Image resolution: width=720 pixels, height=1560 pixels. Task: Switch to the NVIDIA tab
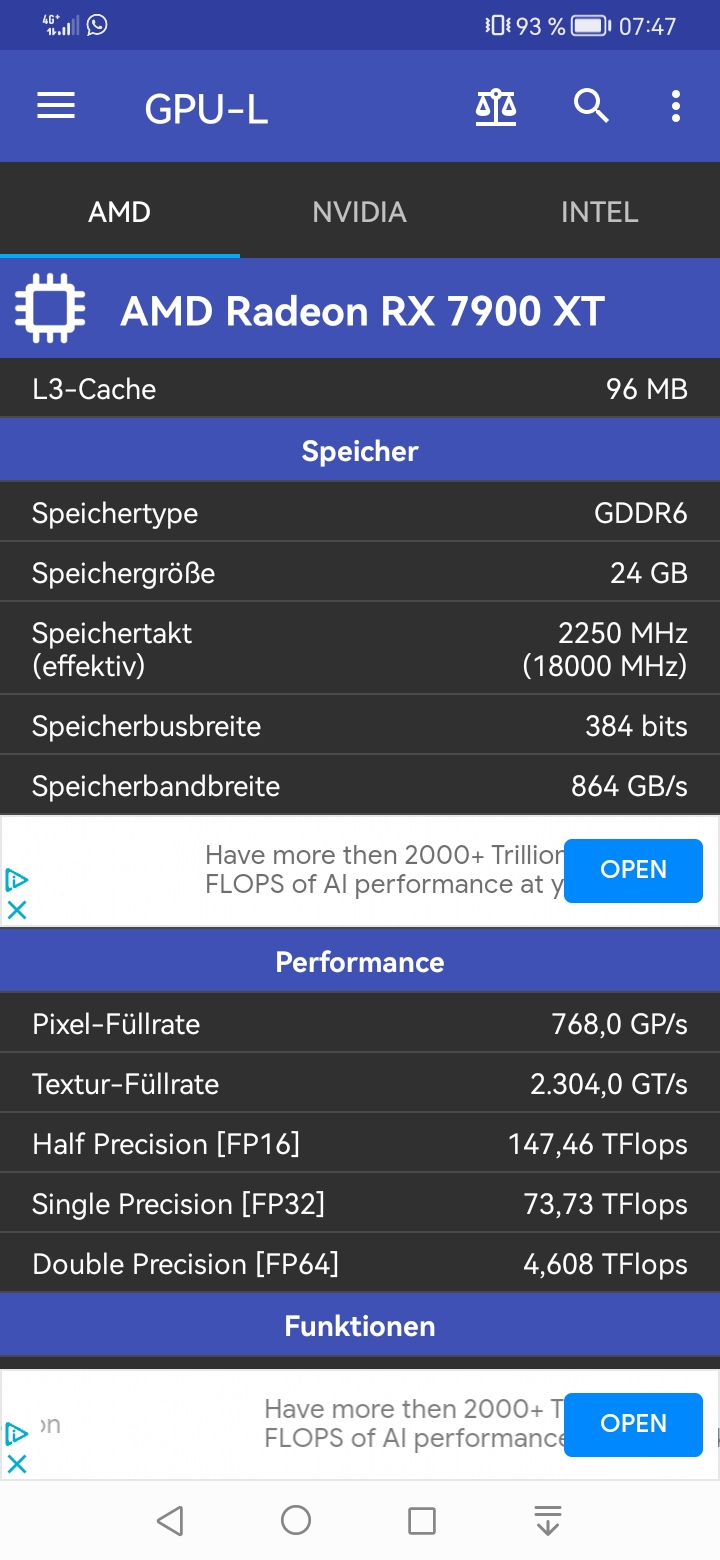coord(359,212)
